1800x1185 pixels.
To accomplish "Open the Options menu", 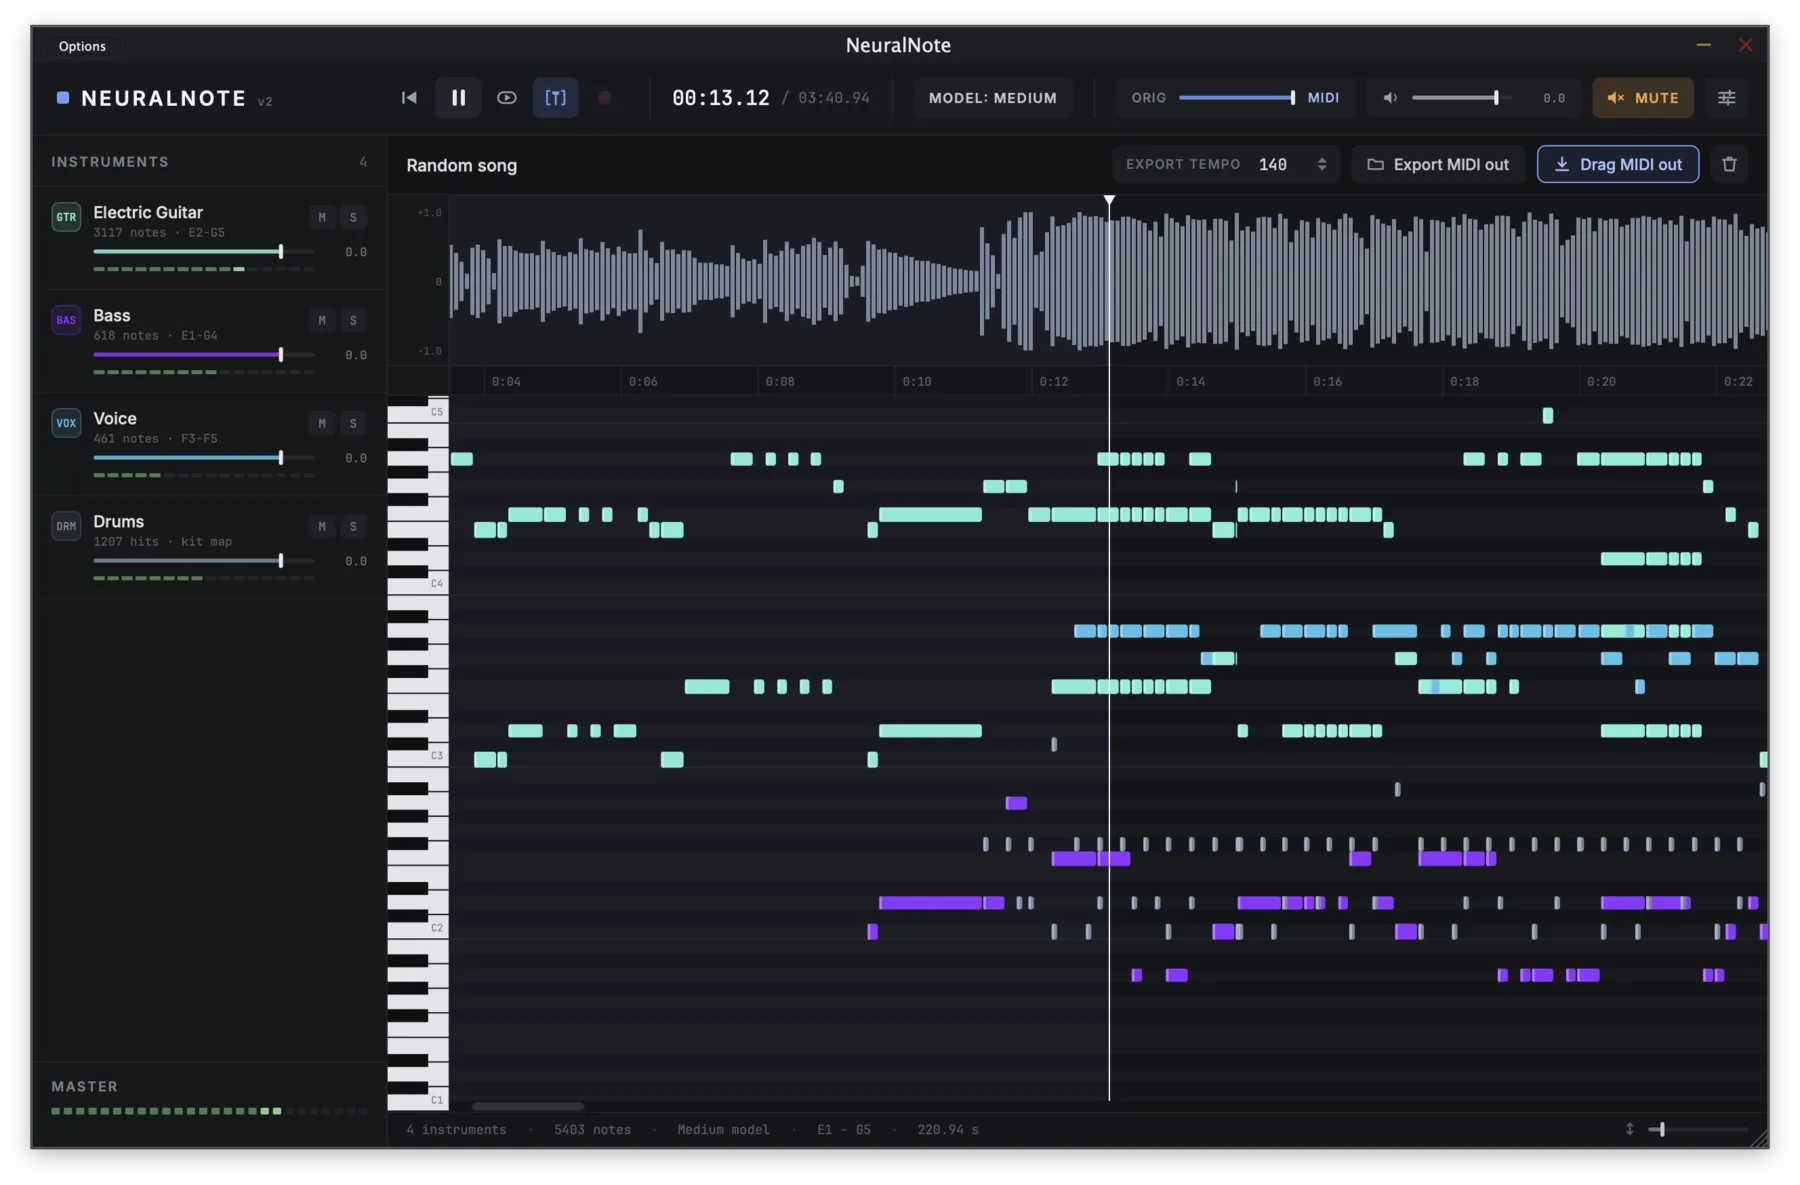I will (82, 46).
